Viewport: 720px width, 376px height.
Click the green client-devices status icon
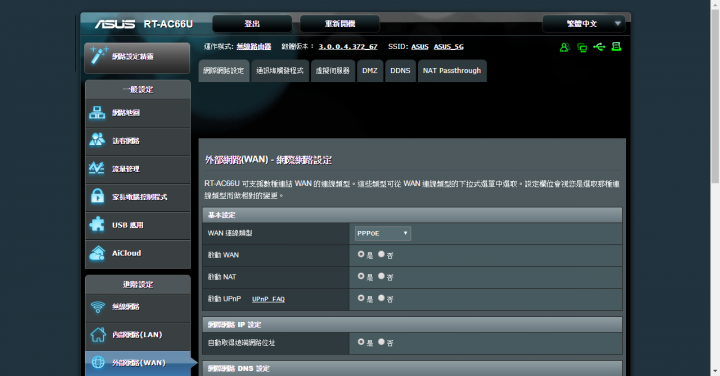pyautogui.click(x=582, y=47)
